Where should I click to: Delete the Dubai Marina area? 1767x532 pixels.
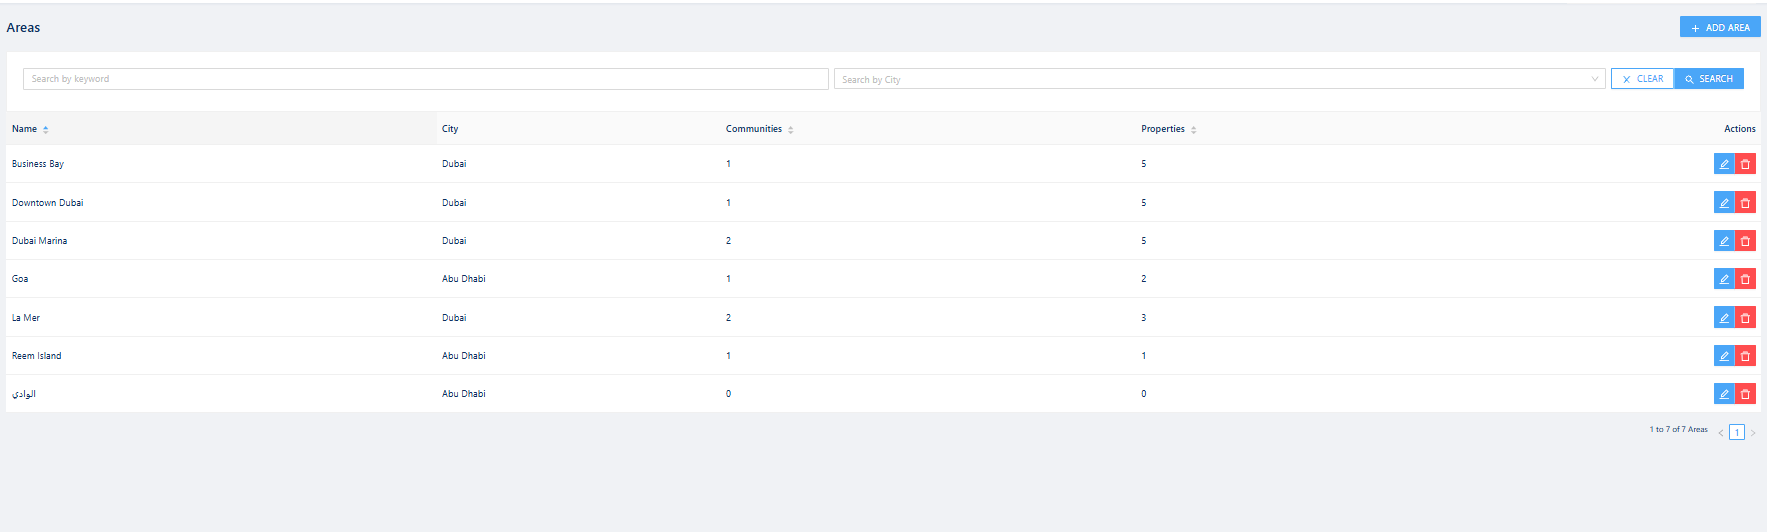(1745, 241)
